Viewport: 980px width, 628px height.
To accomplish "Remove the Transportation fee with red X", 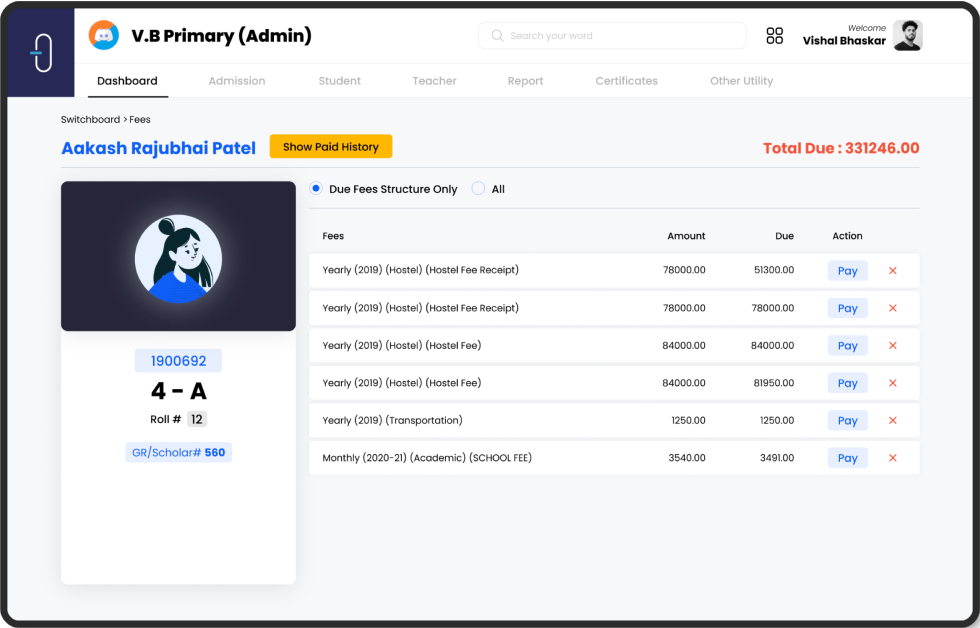I will 892,421.
